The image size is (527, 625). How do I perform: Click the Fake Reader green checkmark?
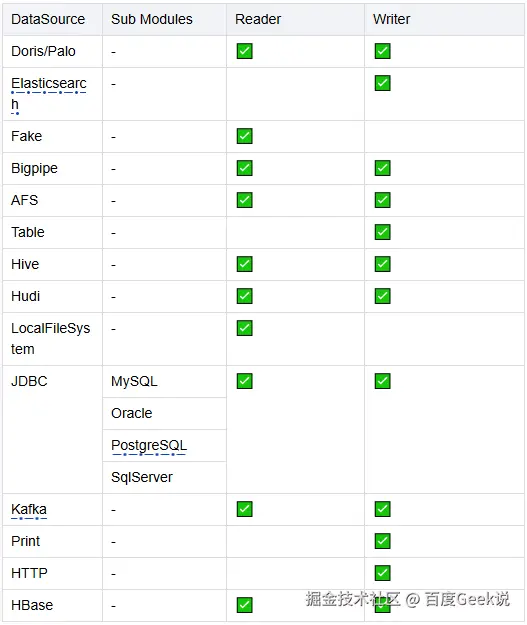(x=244, y=136)
